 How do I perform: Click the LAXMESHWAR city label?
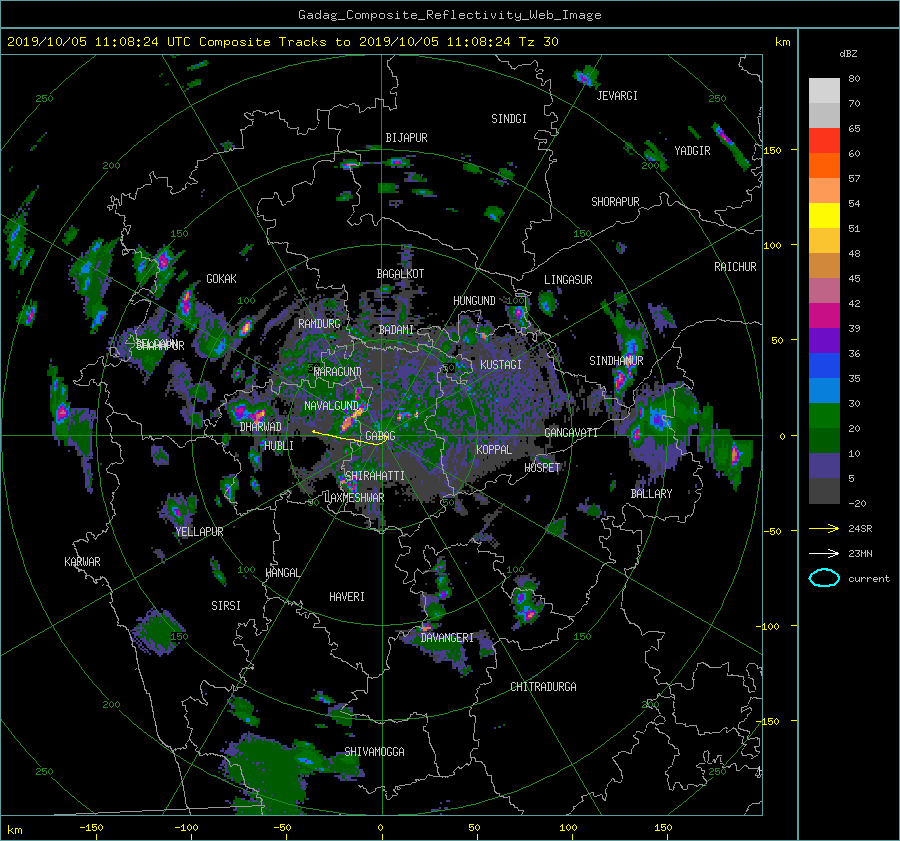[x=354, y=498]
